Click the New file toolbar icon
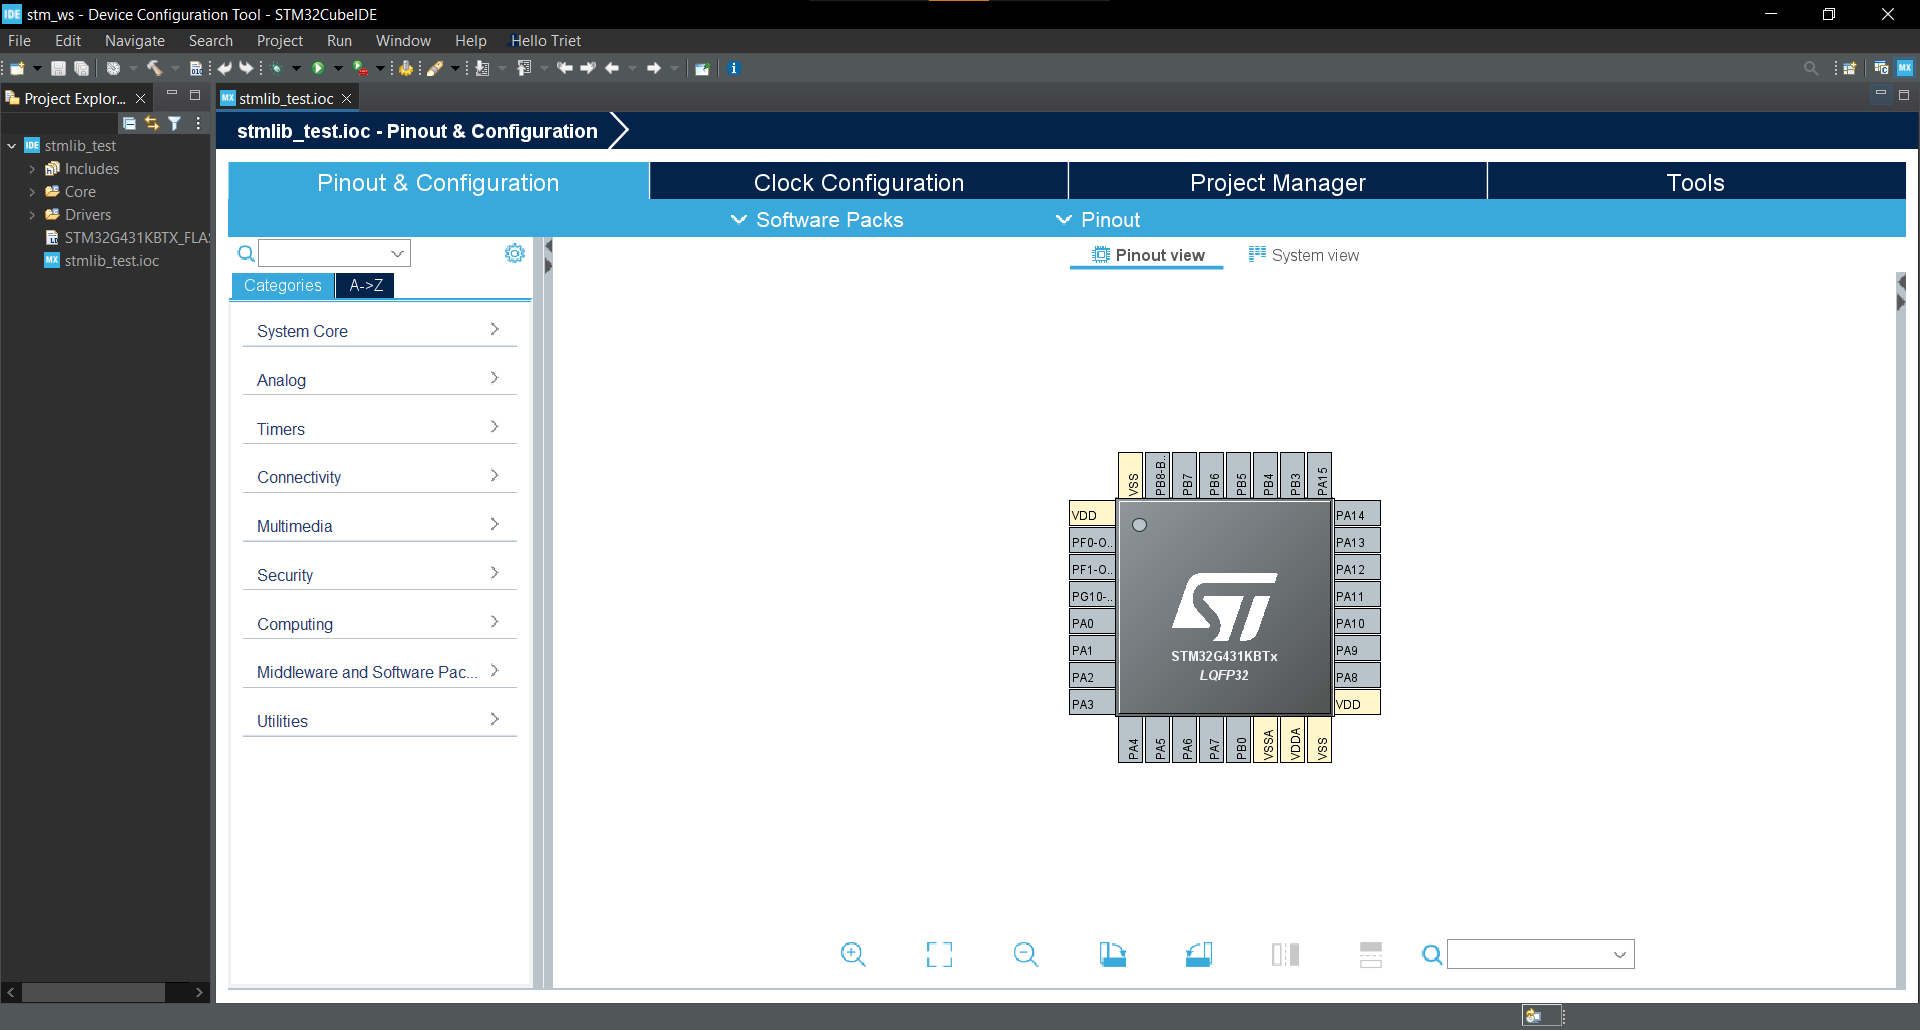 point(17,68)
